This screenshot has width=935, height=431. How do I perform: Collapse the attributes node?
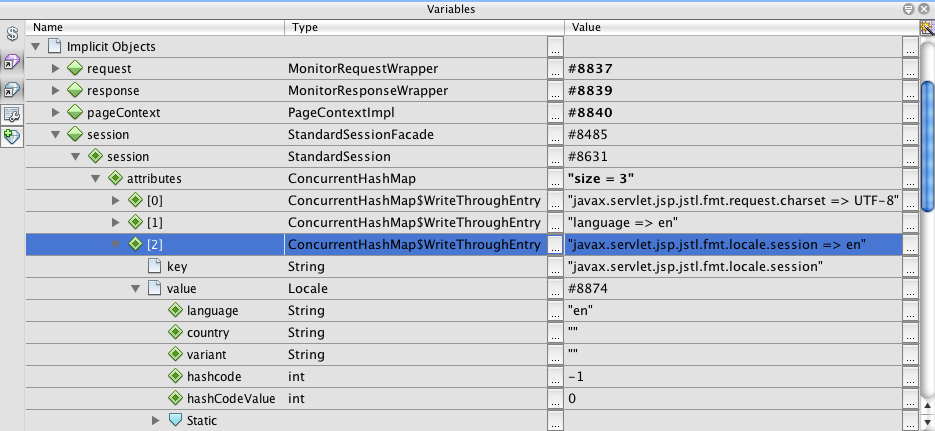click(x=95, y=179)
